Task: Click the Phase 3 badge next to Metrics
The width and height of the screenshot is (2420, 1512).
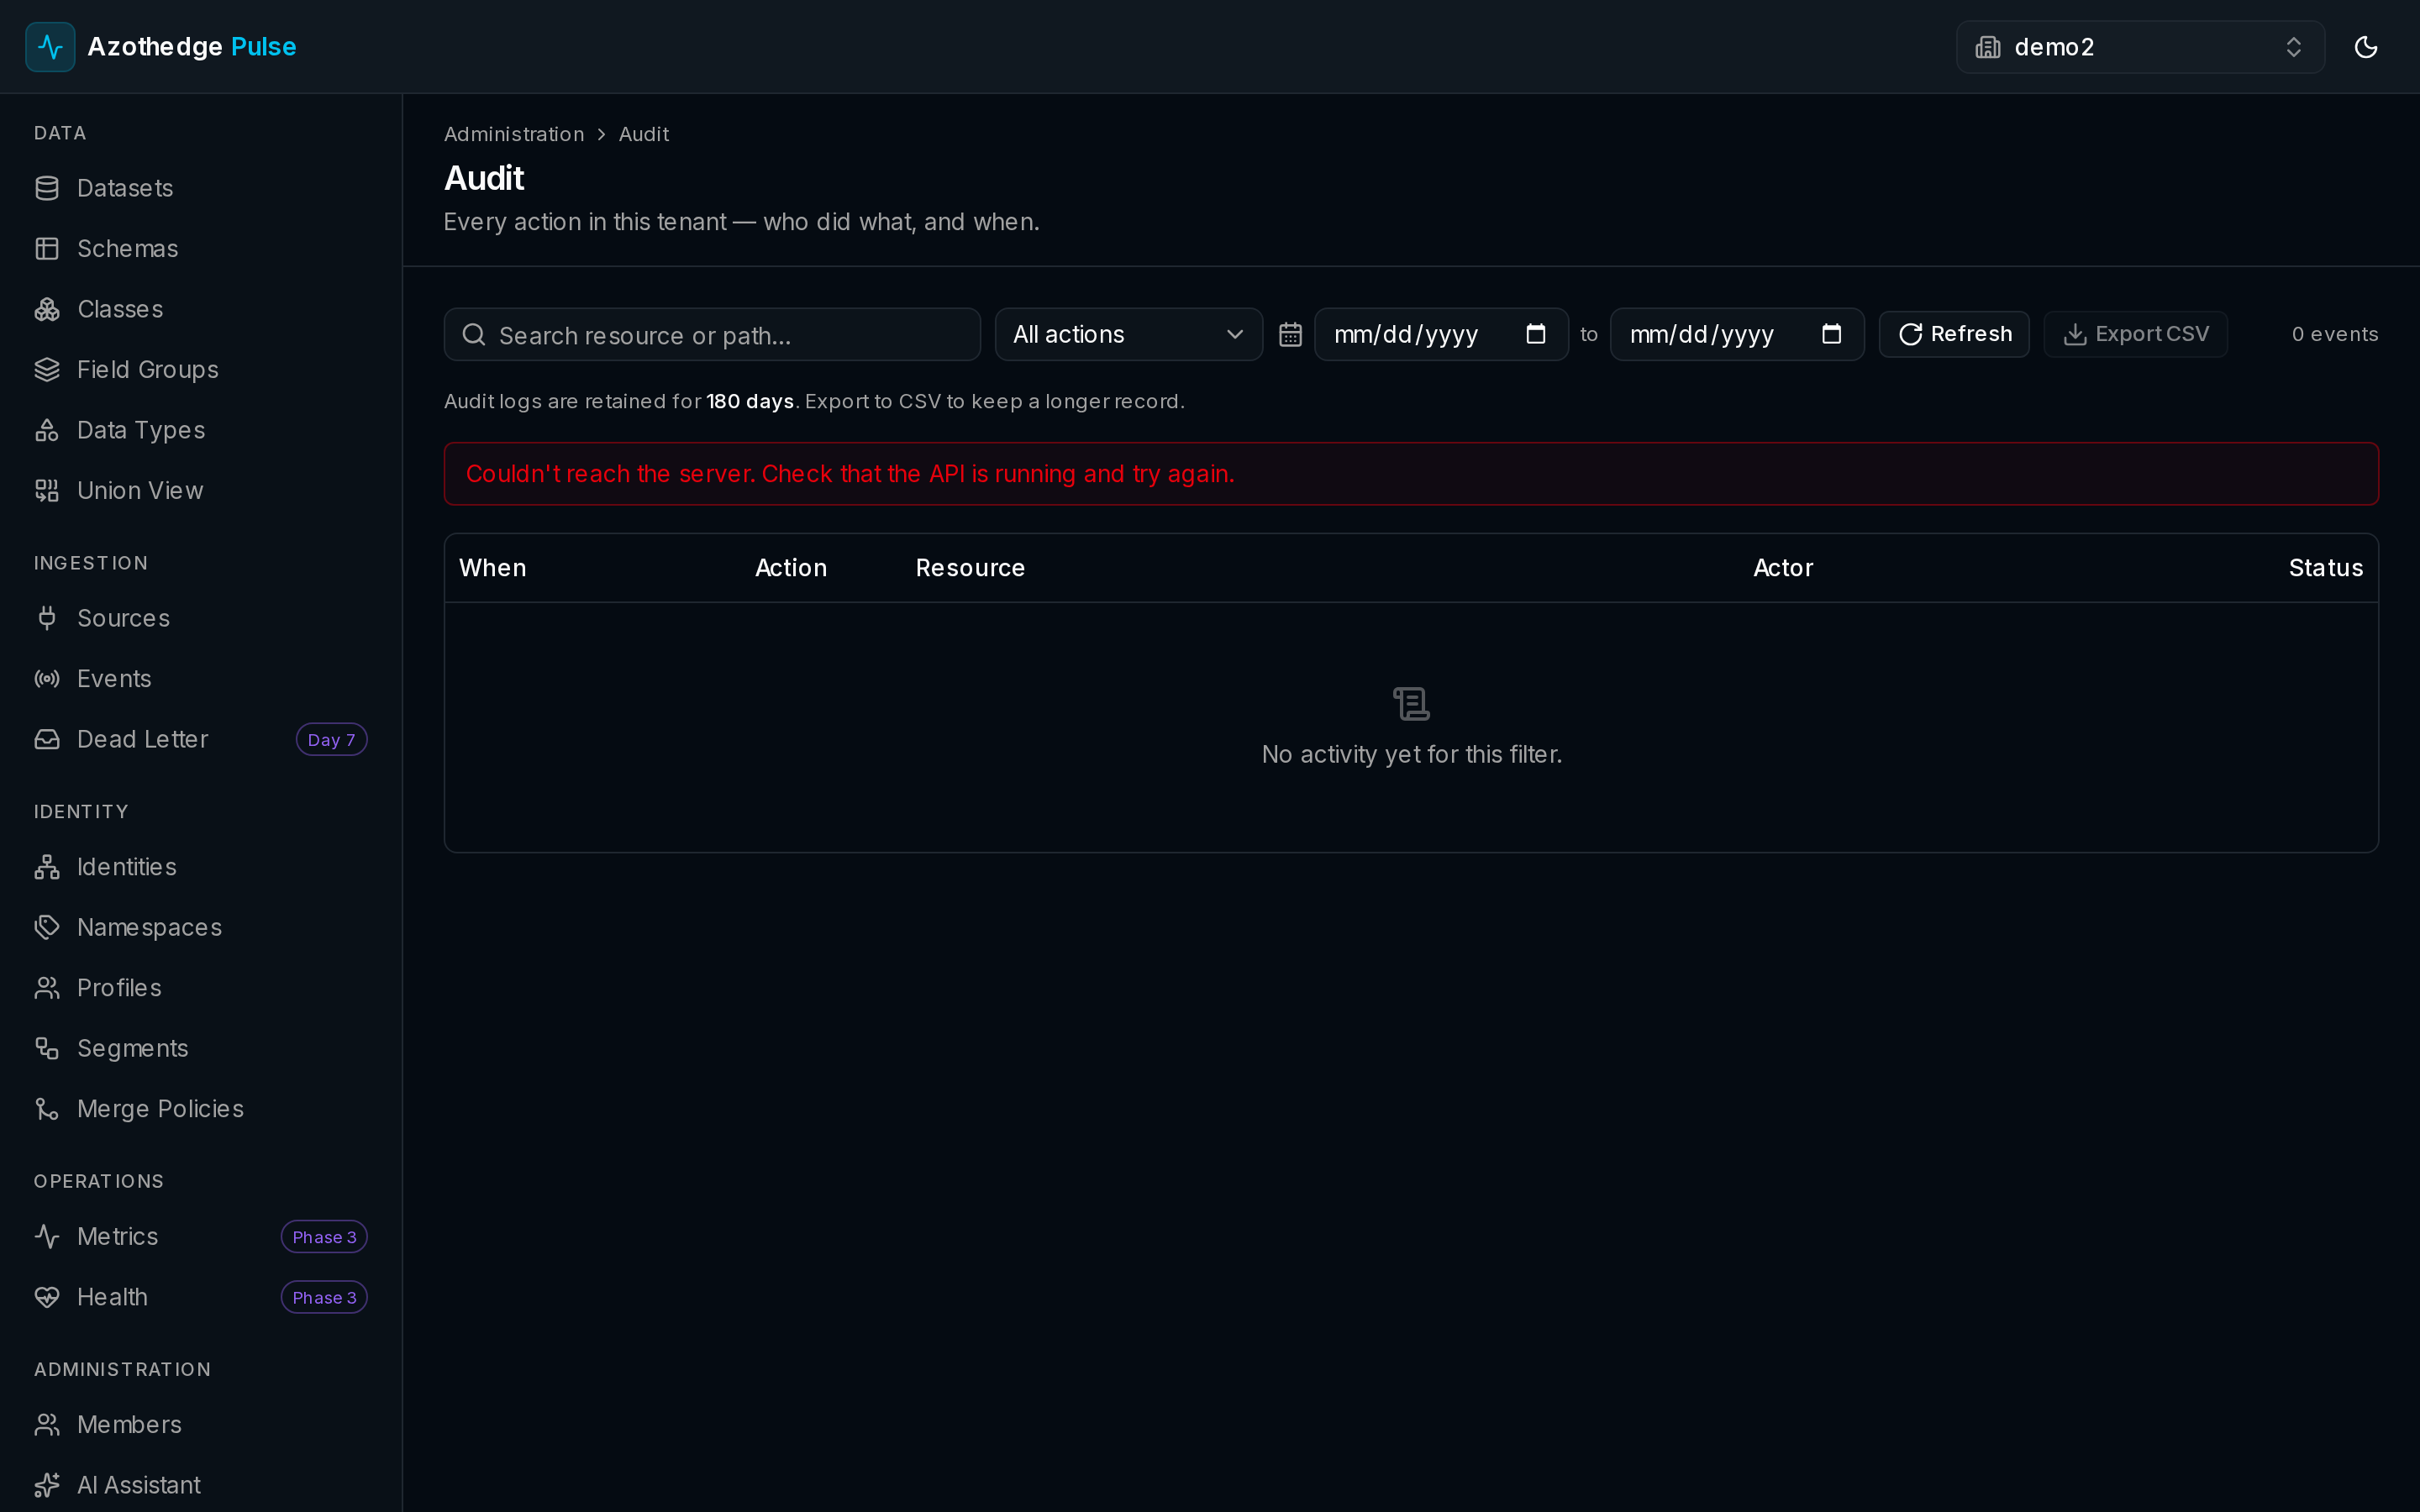Action: click(x=324, y=1237)
